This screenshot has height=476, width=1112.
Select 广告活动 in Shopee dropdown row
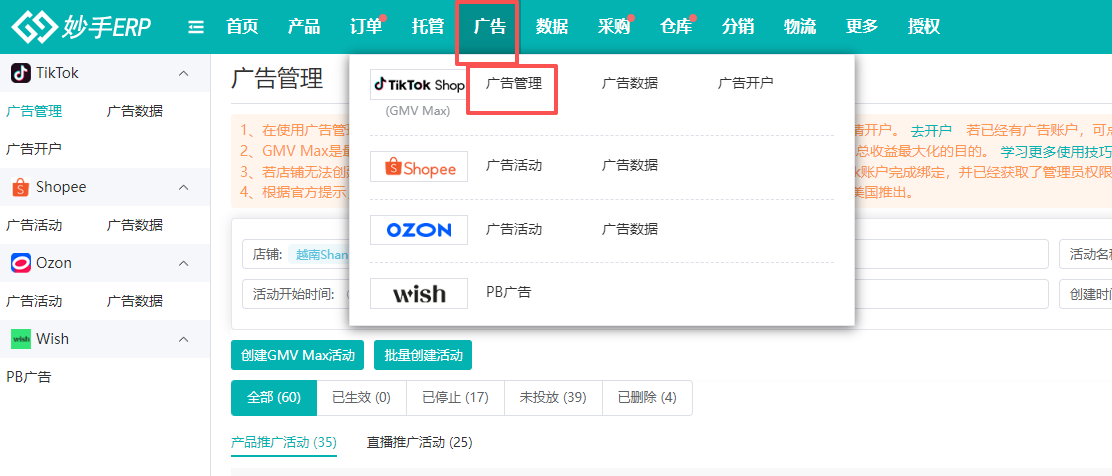coord(514,165)
